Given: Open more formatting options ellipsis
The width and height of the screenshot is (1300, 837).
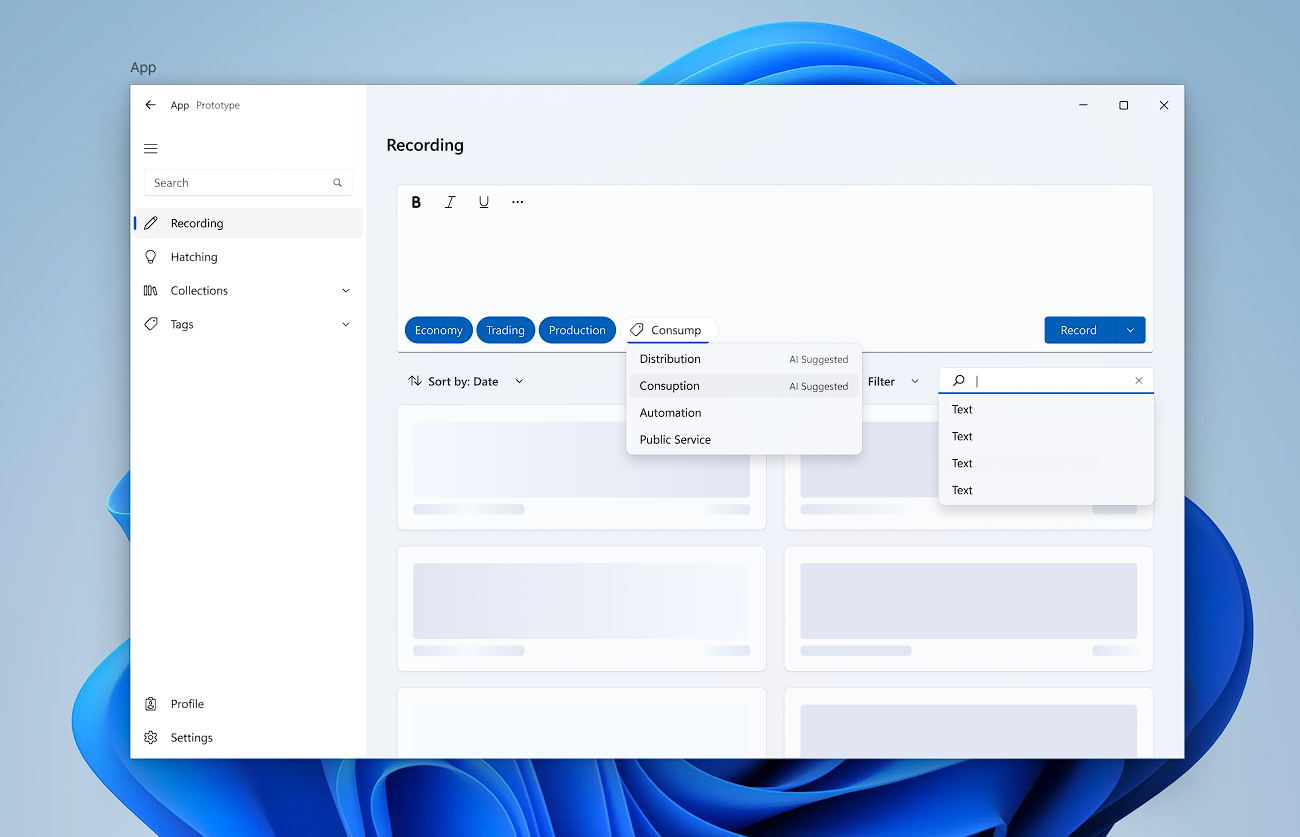Looking at the screenshot, I should pos(518,202).
